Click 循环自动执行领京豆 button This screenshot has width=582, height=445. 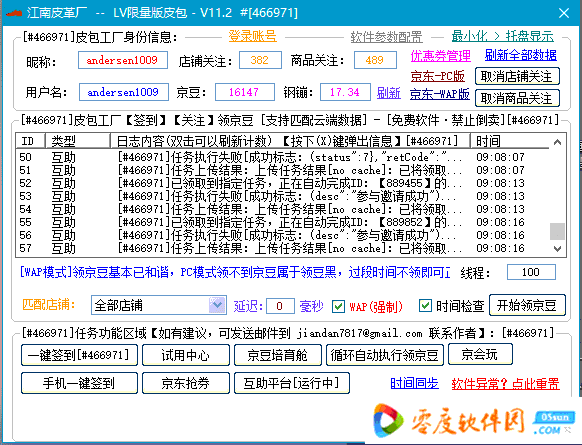[x=385, y=355]
